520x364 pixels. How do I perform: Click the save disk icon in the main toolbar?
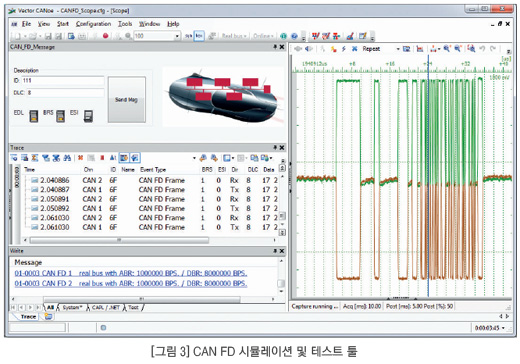click(x=48, y=36)
